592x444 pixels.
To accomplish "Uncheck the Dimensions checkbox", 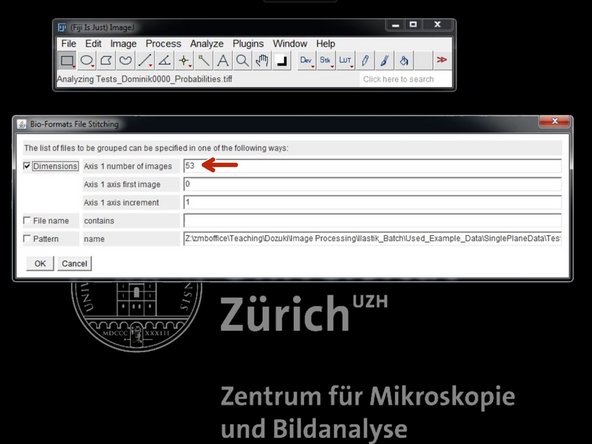I will click(27, 166).
